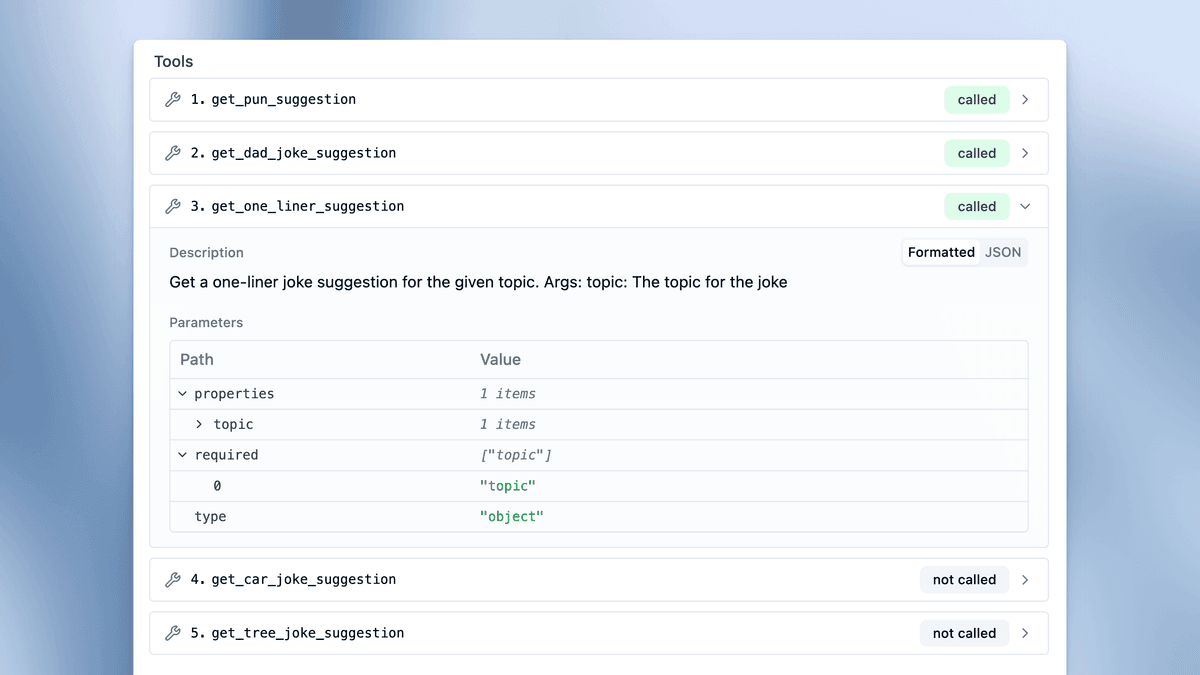This screenshot has height=675, width=1200.
Task: Select the type row value "object"
Action: pos(511,517)
